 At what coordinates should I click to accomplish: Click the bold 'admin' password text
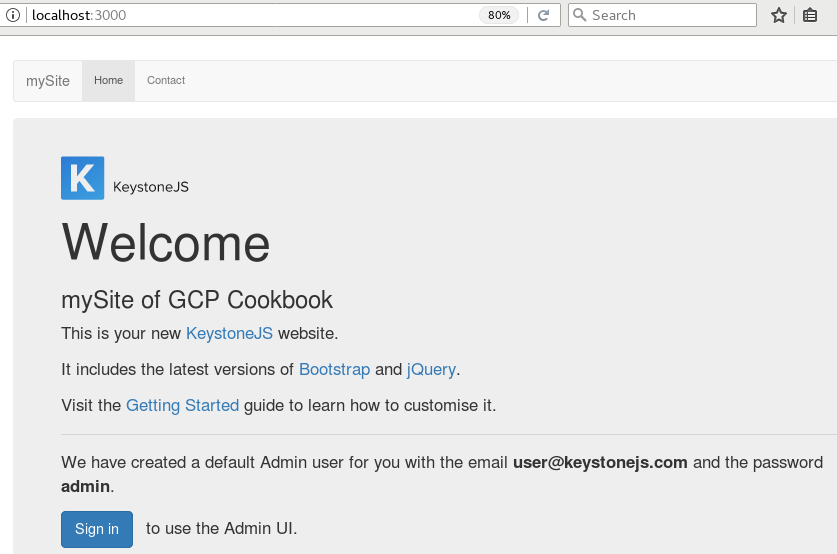[85, 486]
